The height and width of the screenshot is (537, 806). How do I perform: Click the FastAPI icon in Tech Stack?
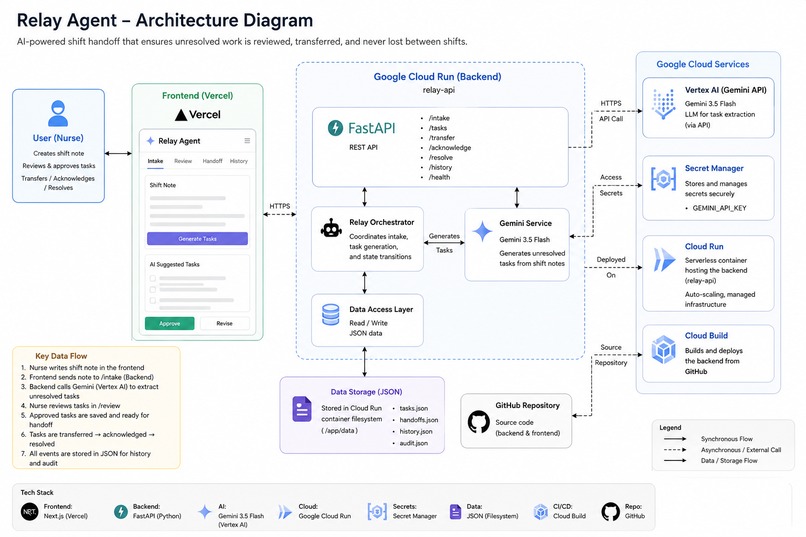point(121,511)
